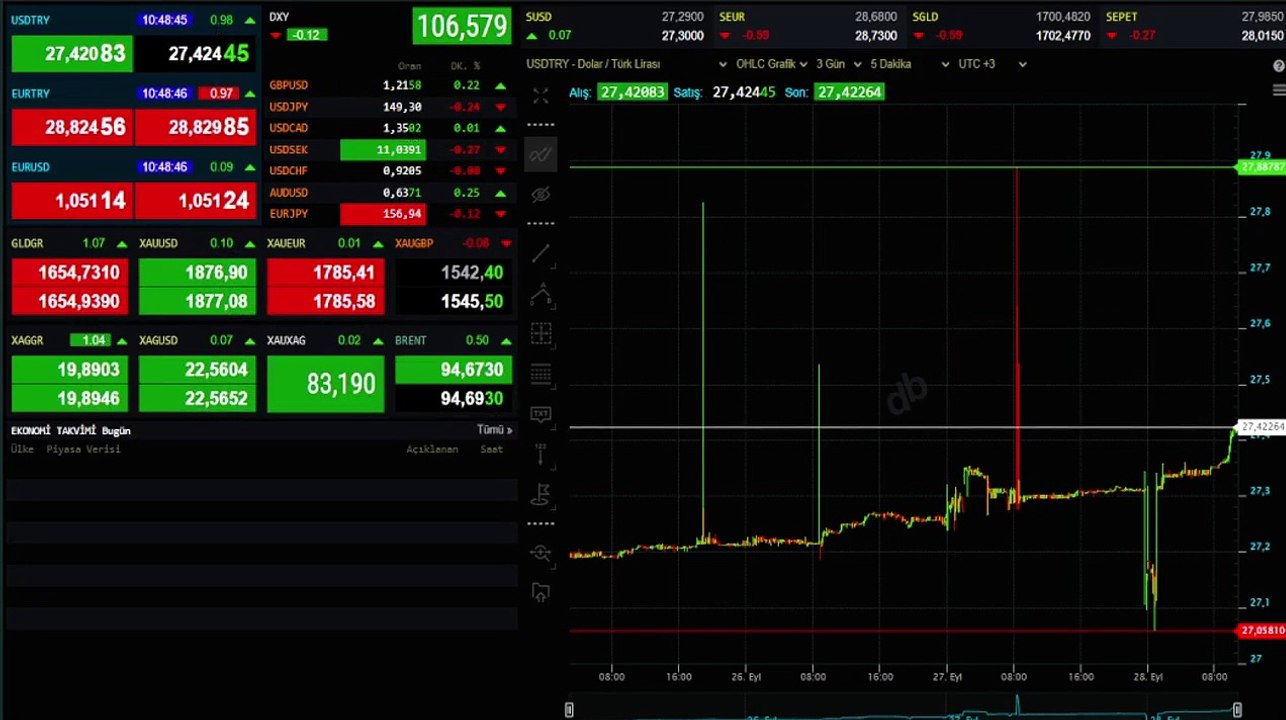Open the 3 Gün range dropdown
This screenshot has width=1286, height=720.
click(x=838, y=64)
